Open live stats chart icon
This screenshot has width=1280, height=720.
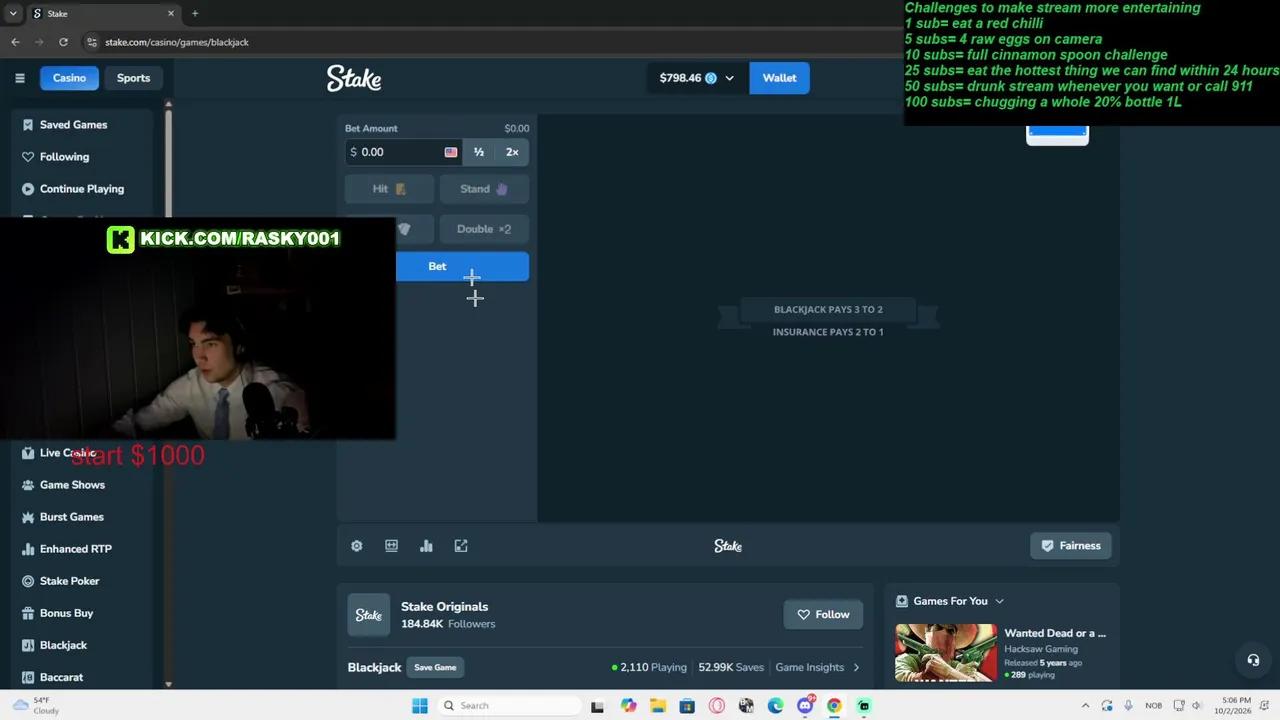426,546
